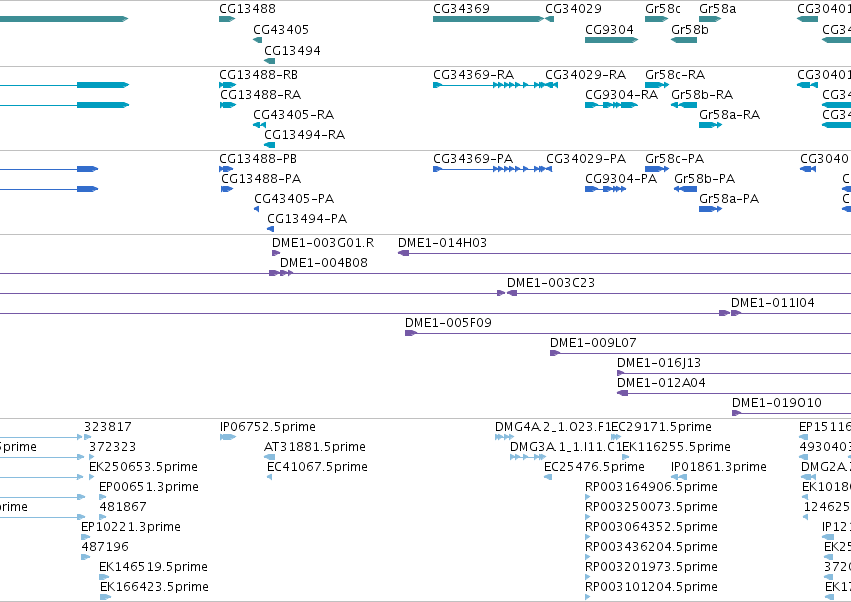Select the IP06752.5prime EST label

[x=268, y=427]
